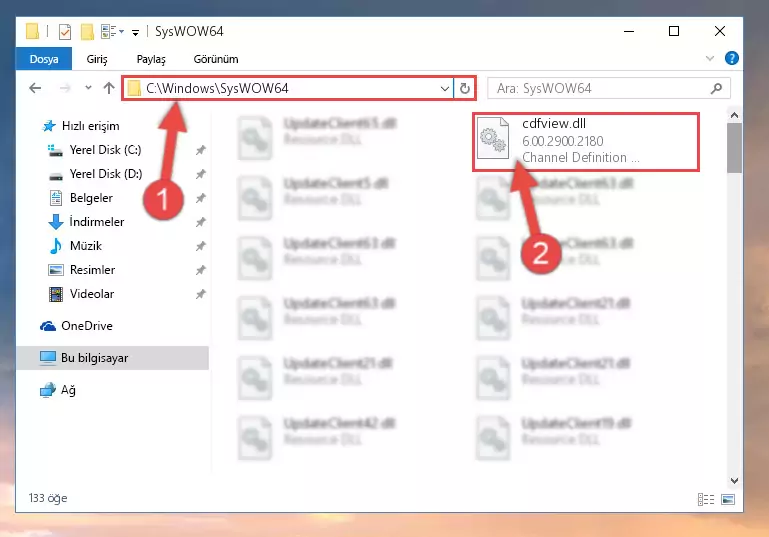Open the recent locations dropdown arrow
Screen dimensions: 769x537
[x=88, y=88]
